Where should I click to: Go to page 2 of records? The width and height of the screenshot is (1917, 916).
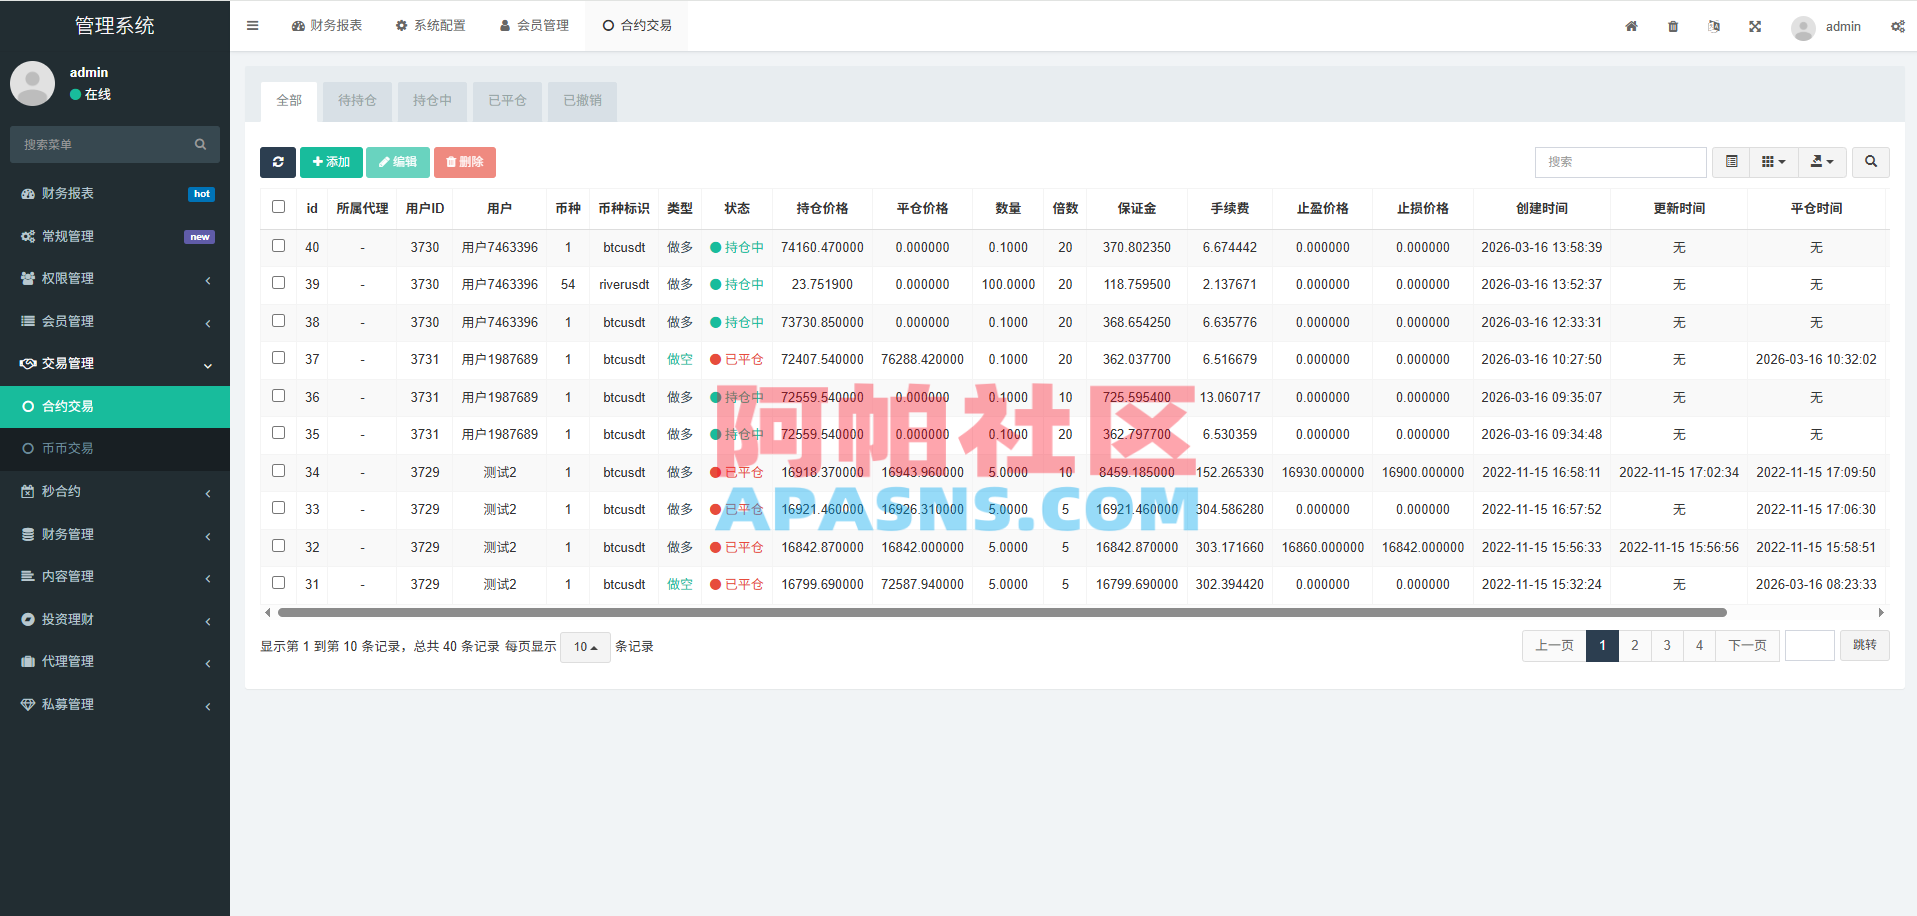point(1635,646)
